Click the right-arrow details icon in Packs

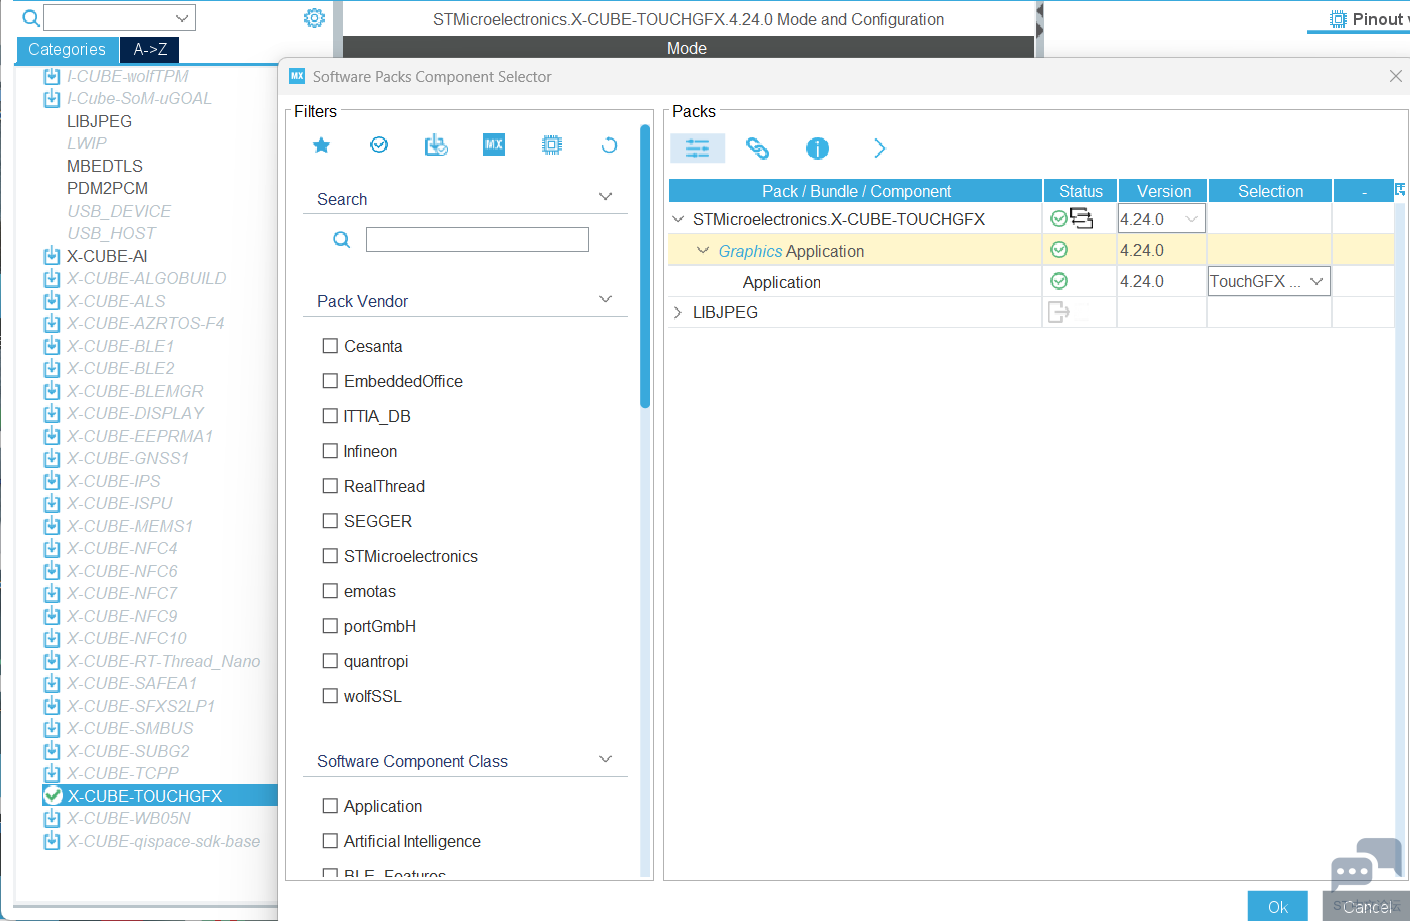coord(879,148)
